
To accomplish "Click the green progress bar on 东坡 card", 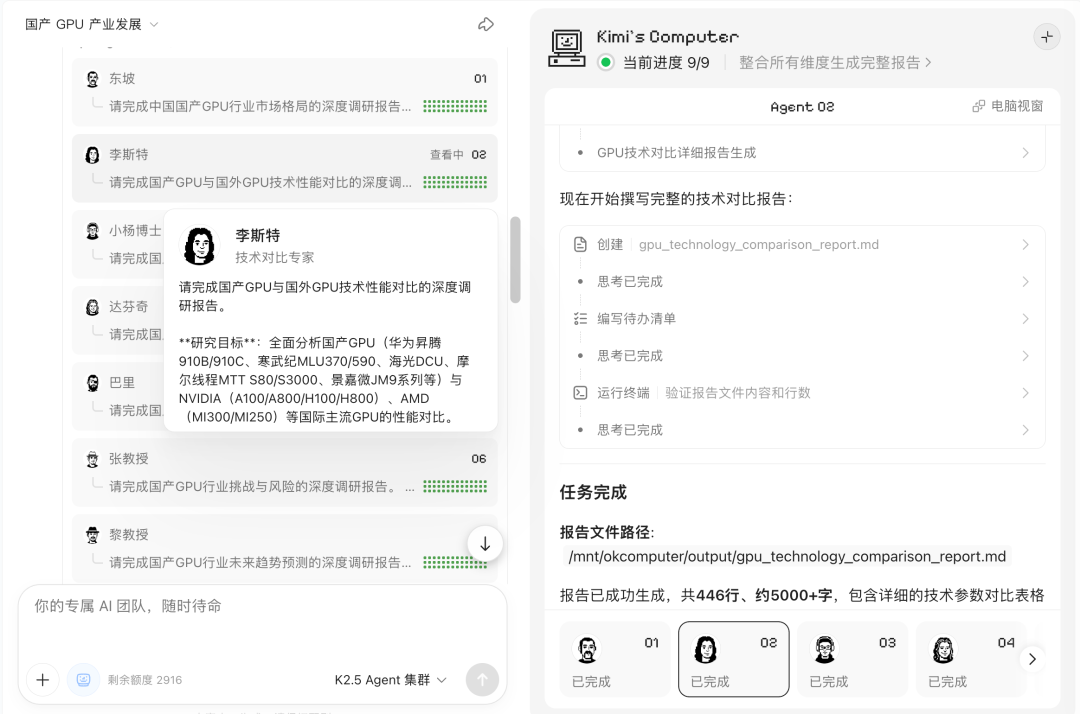I will point(455,106).
